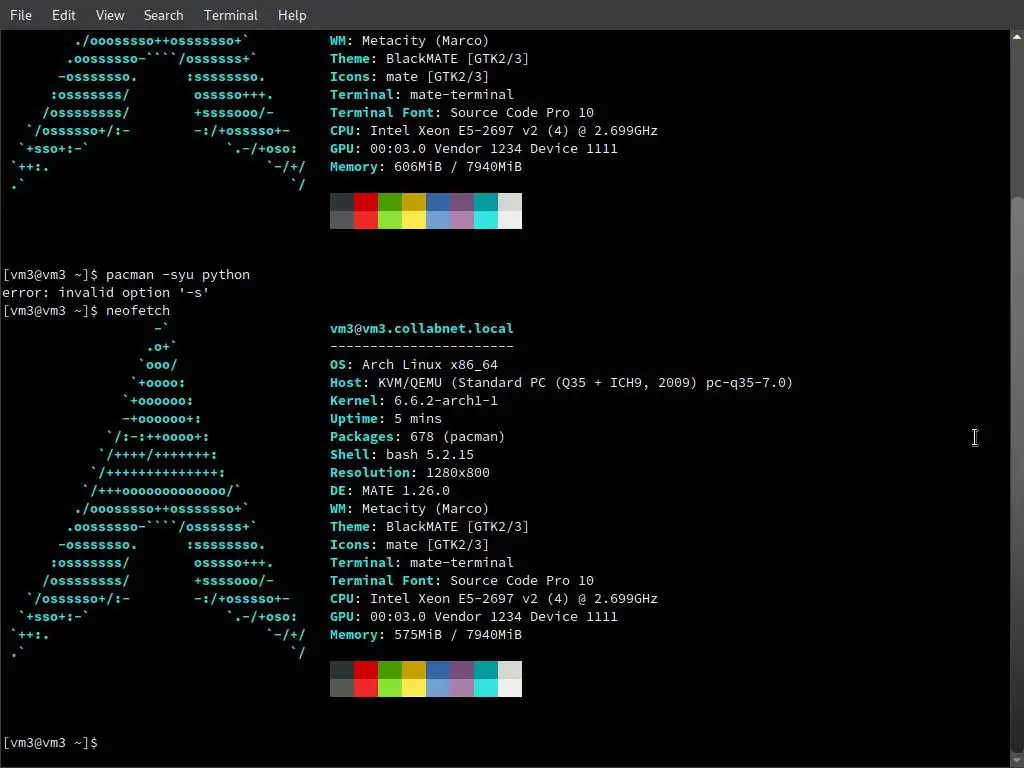Click the 'DE: MATE 1.26.0' line
The height and width of the screenshot is (768, 1024).
pyautogui.click(x=389, y=490)
